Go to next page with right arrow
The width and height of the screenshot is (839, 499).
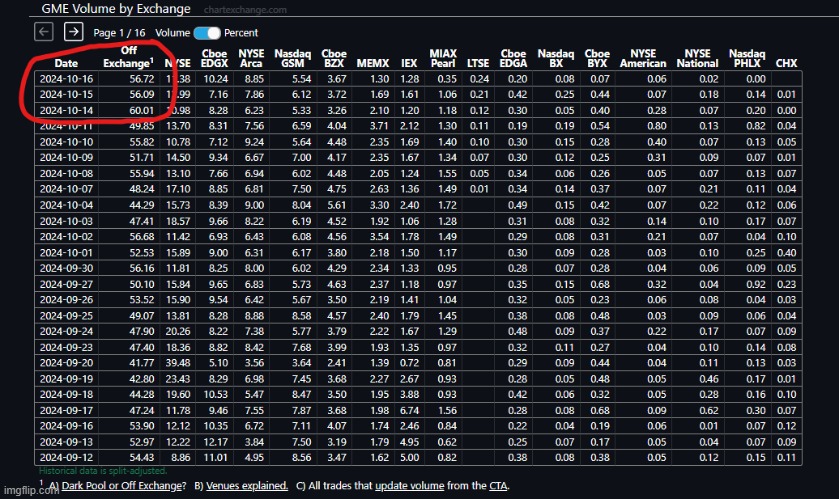pos(73,32)
